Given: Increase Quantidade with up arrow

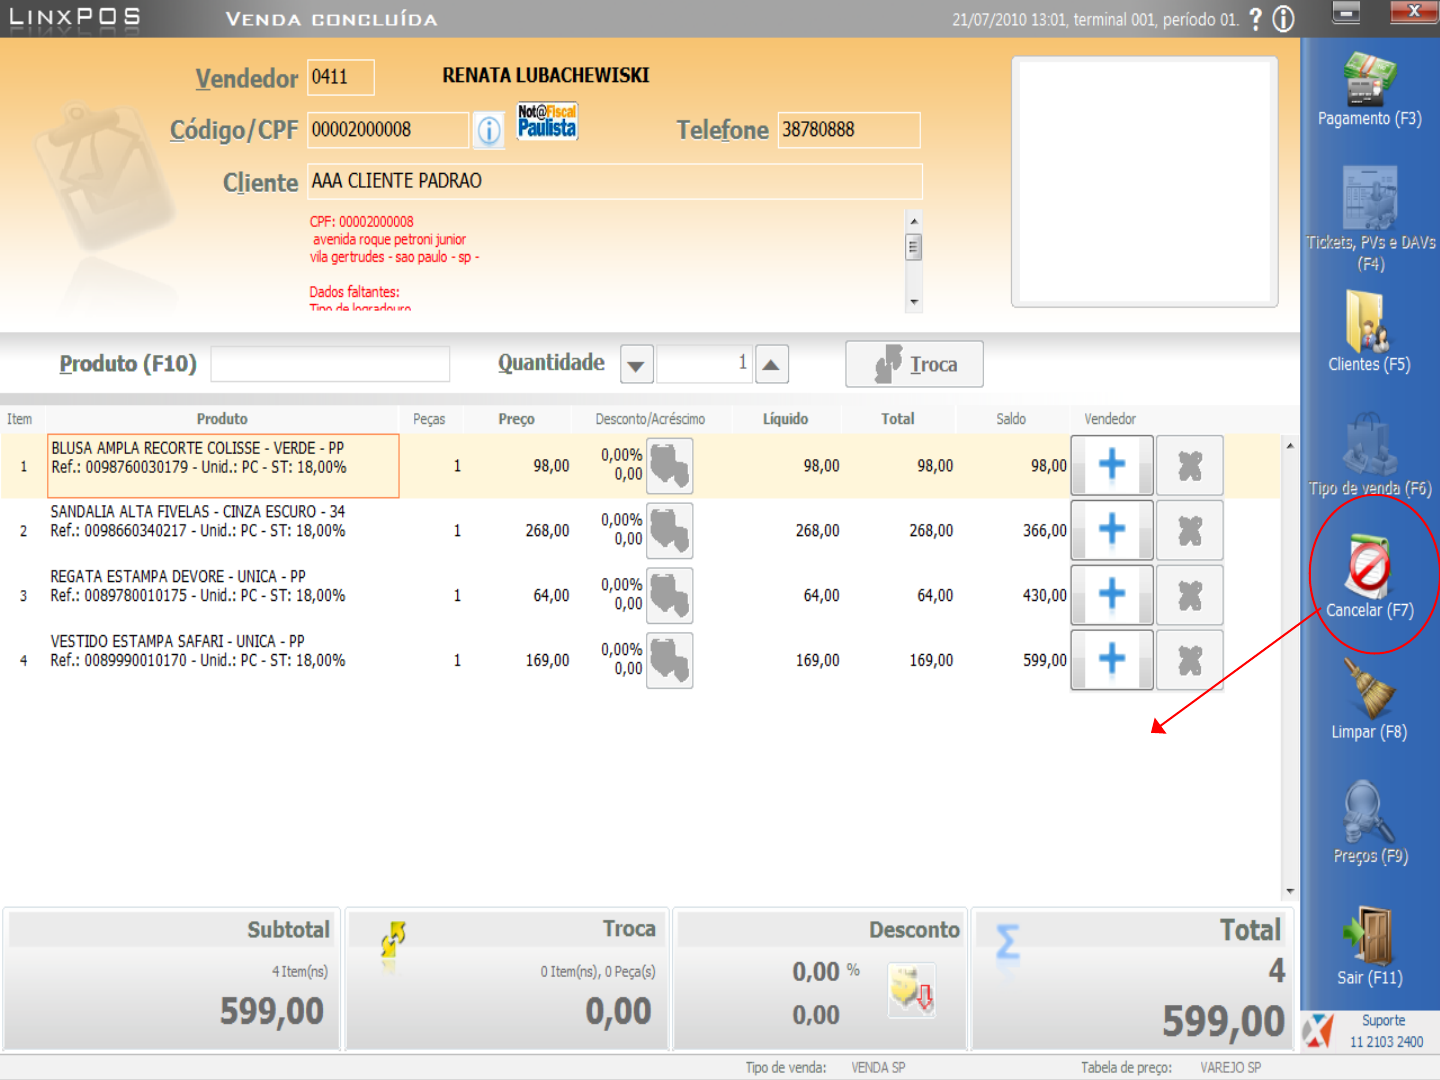Looking at the screenshot, I should click(771, 365).
